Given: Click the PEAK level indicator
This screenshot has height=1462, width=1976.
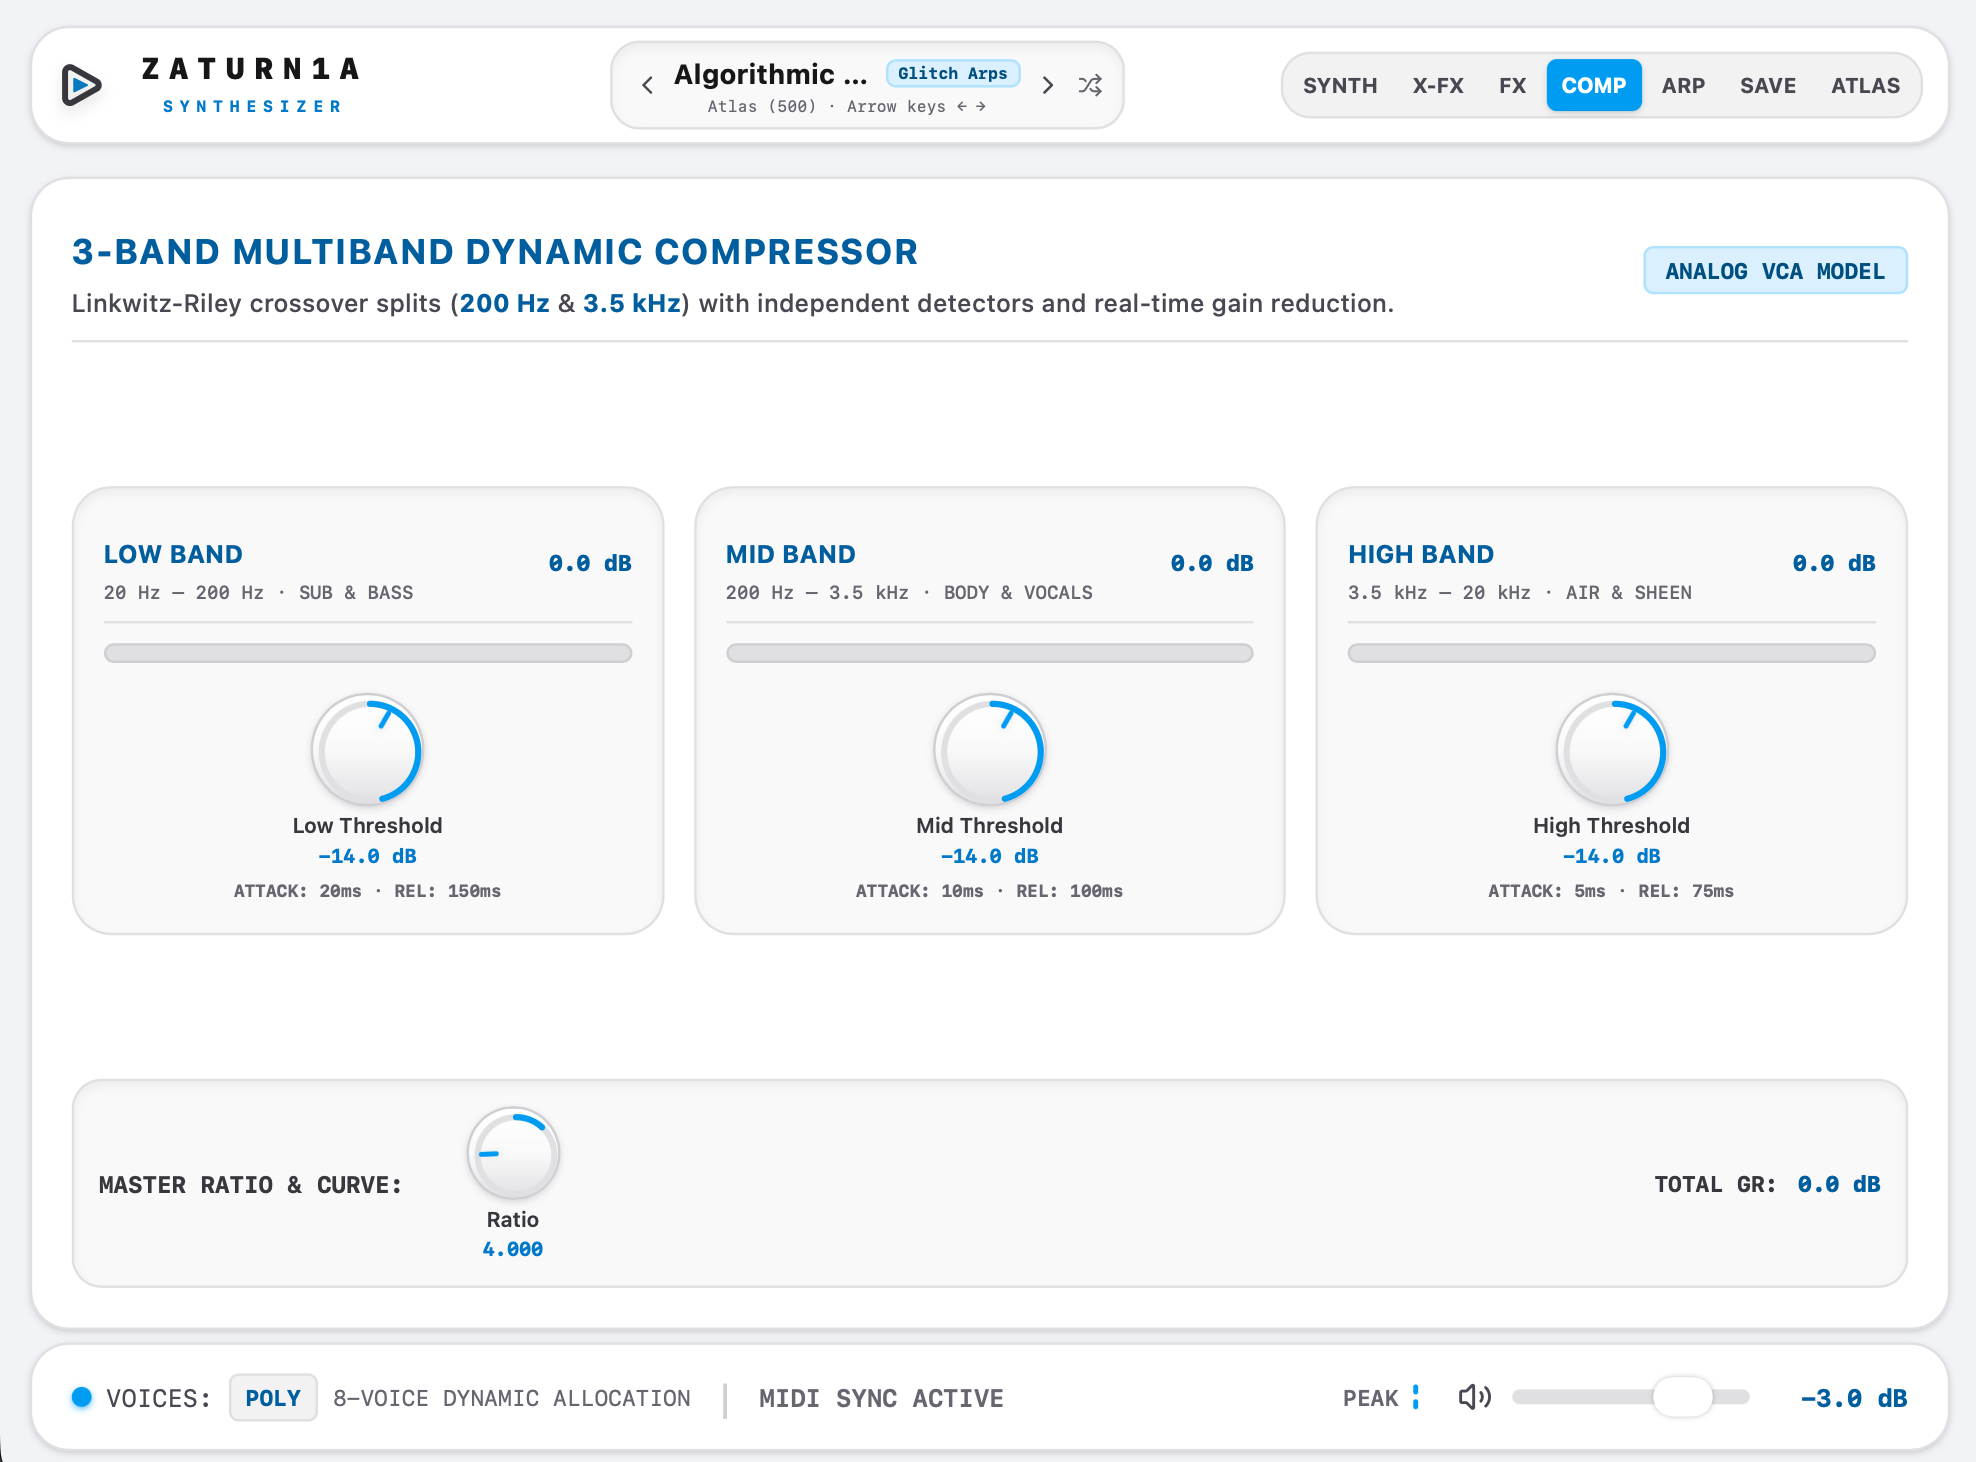Looking at the screenshot, I should (1380, 1398).
